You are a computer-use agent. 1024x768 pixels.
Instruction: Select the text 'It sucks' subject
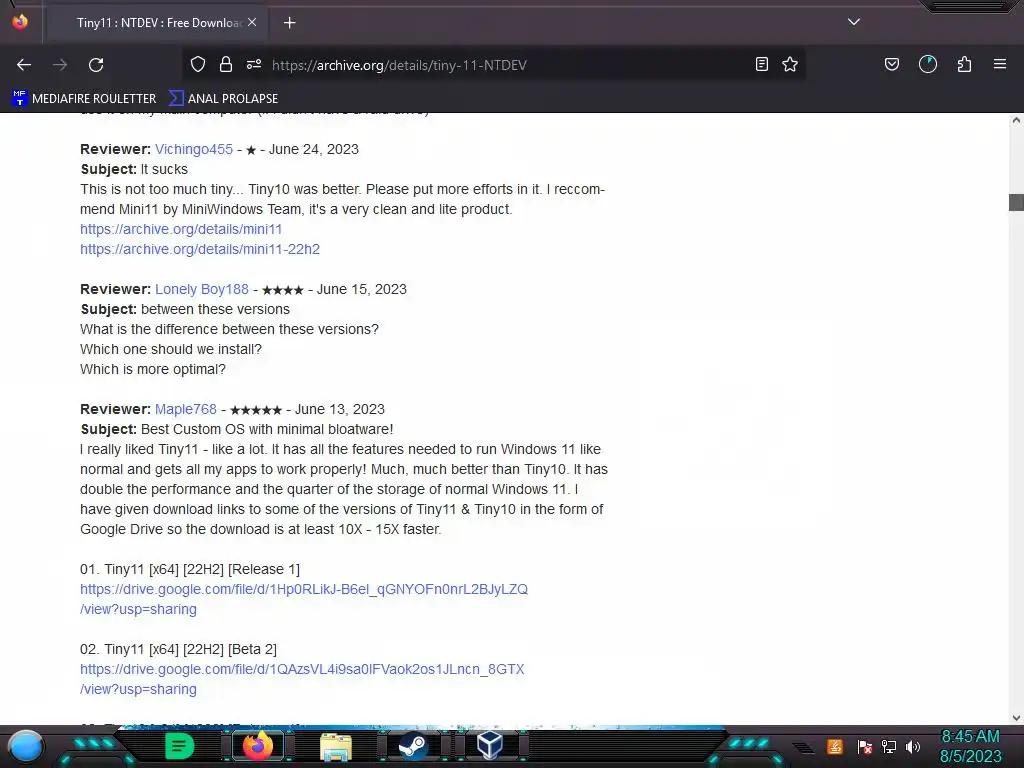(x=164, y=169)
